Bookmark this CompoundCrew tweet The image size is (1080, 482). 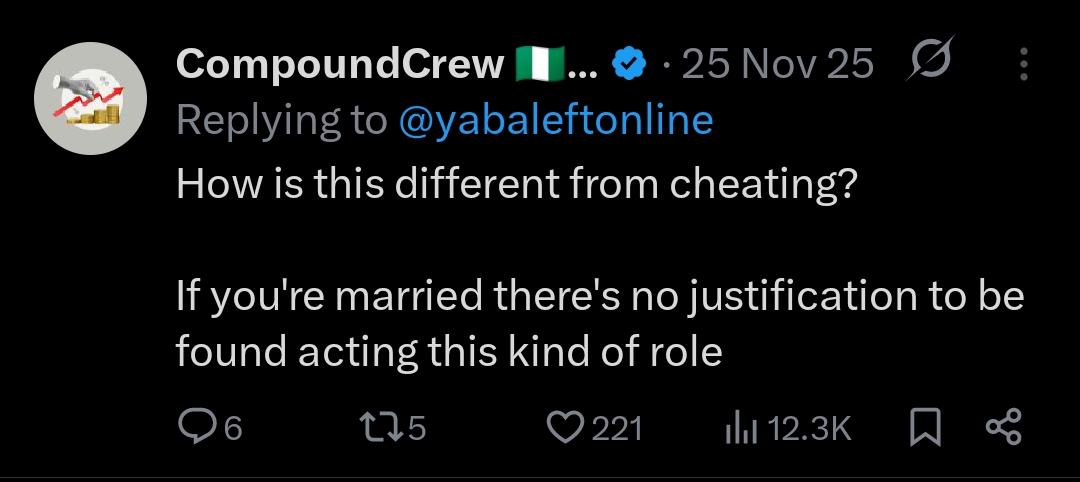coord(926,429)
